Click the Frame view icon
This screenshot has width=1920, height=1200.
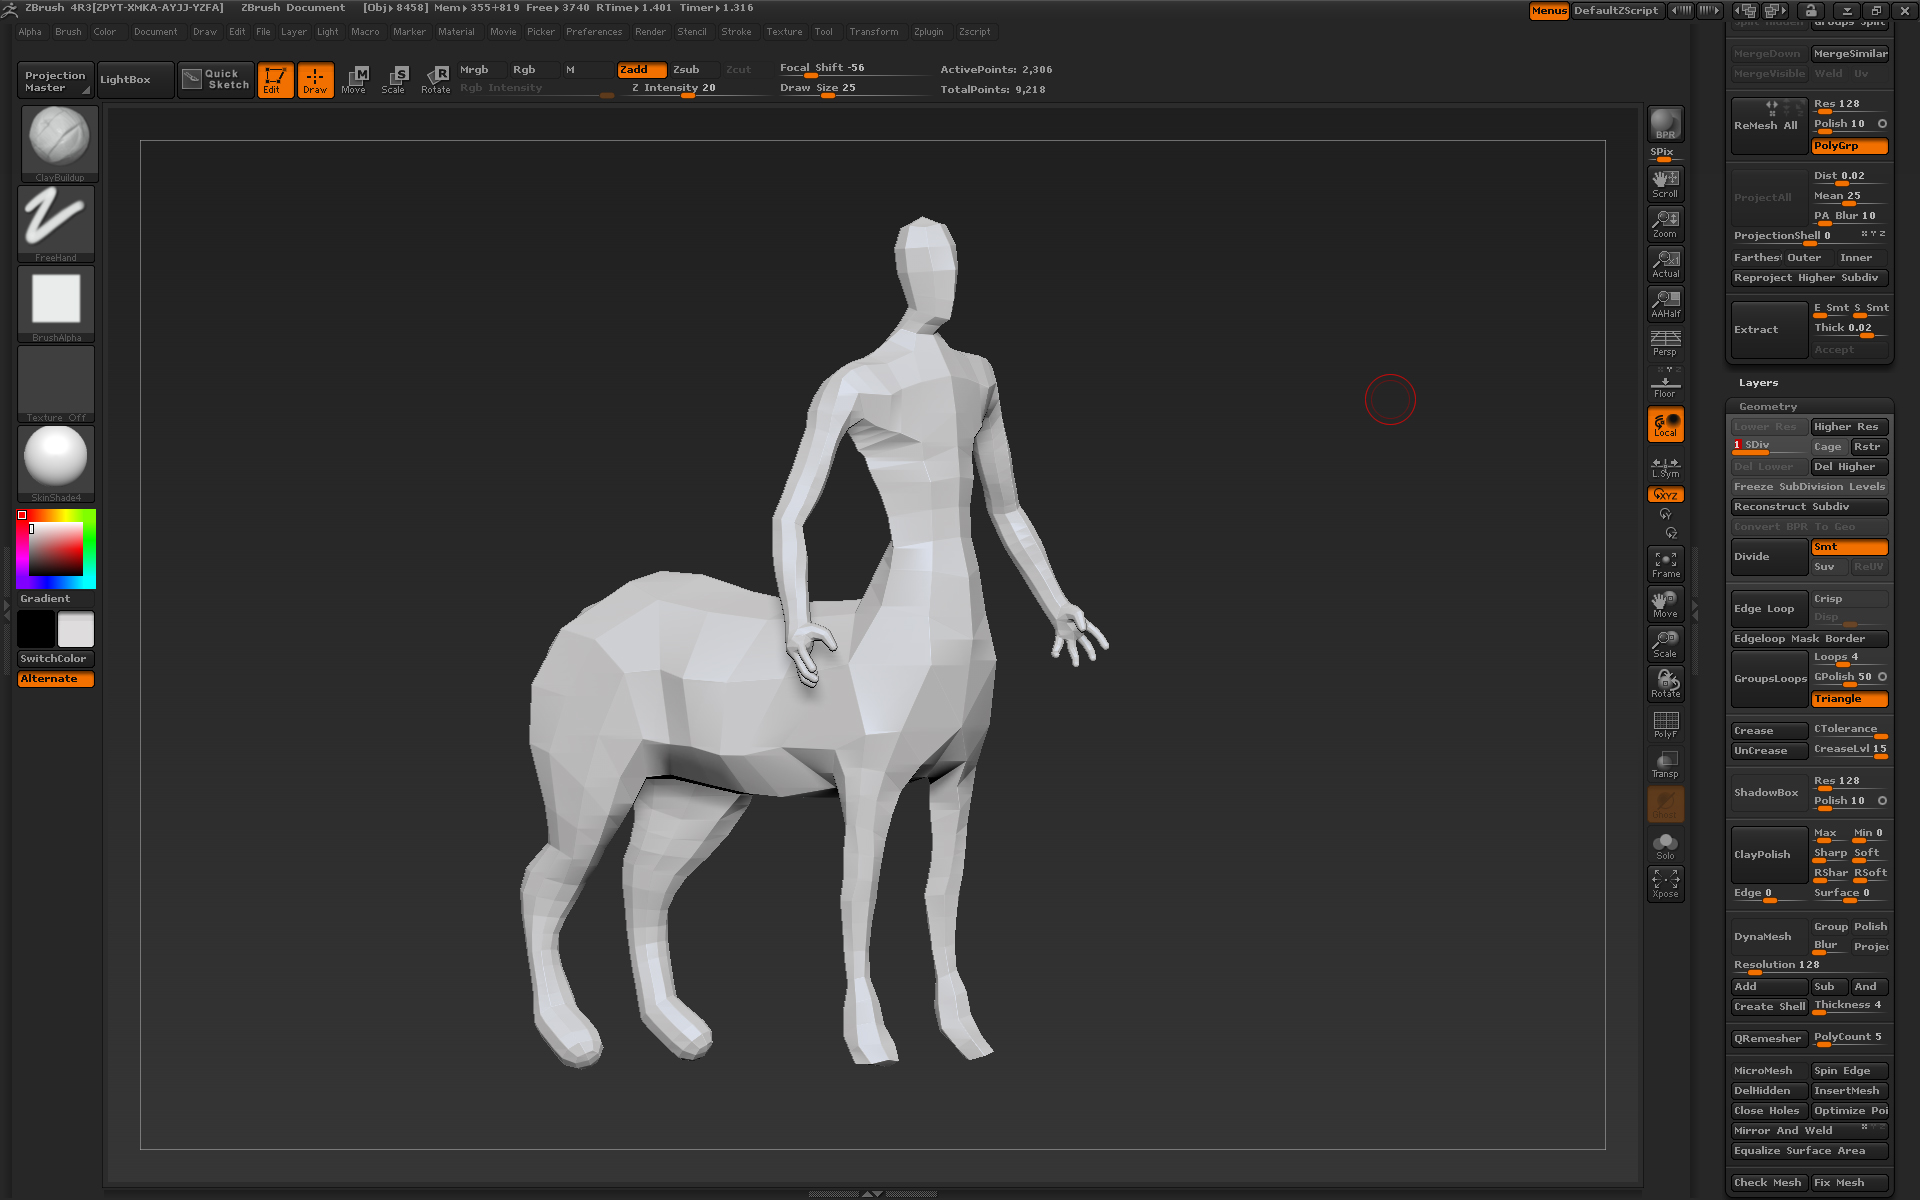(1665, 563)
